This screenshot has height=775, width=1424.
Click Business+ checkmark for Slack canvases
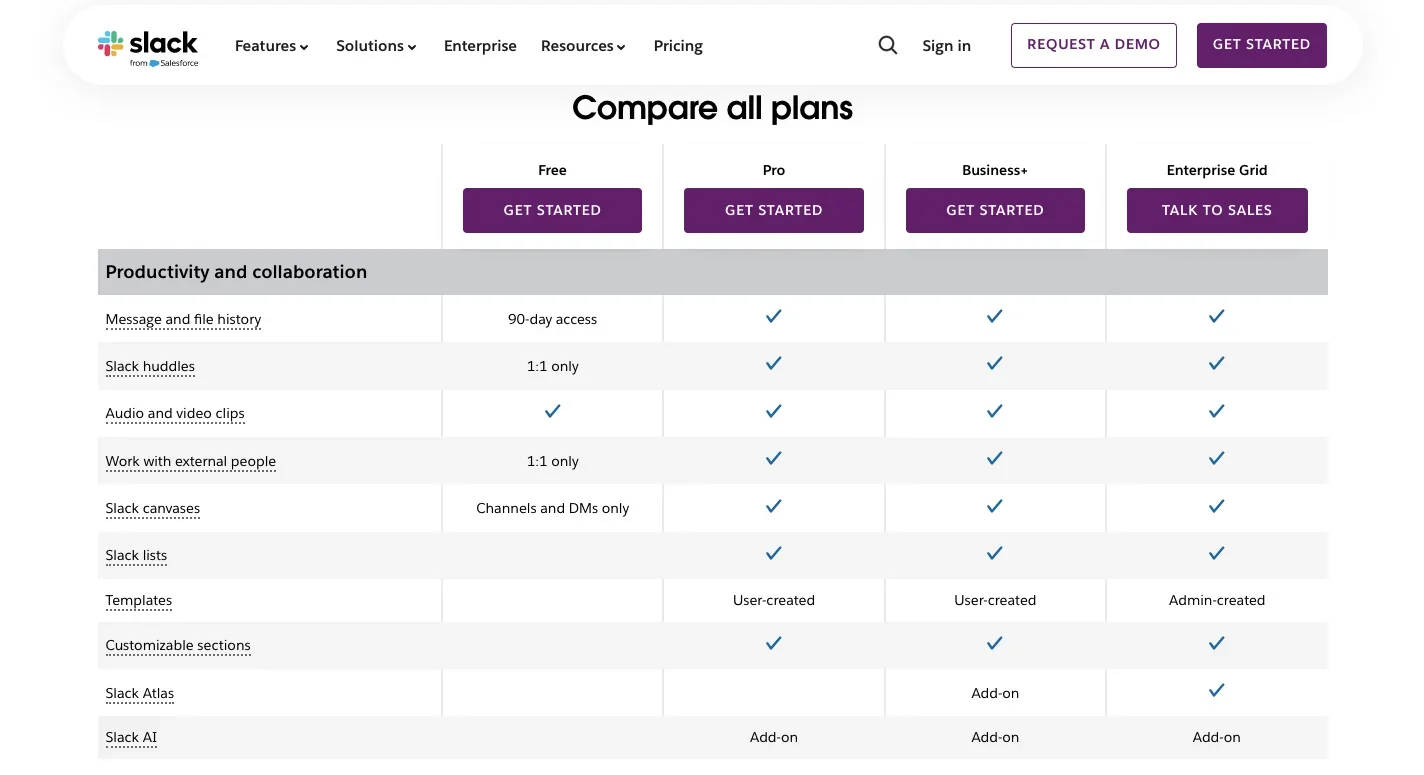(x=994, y=507)
